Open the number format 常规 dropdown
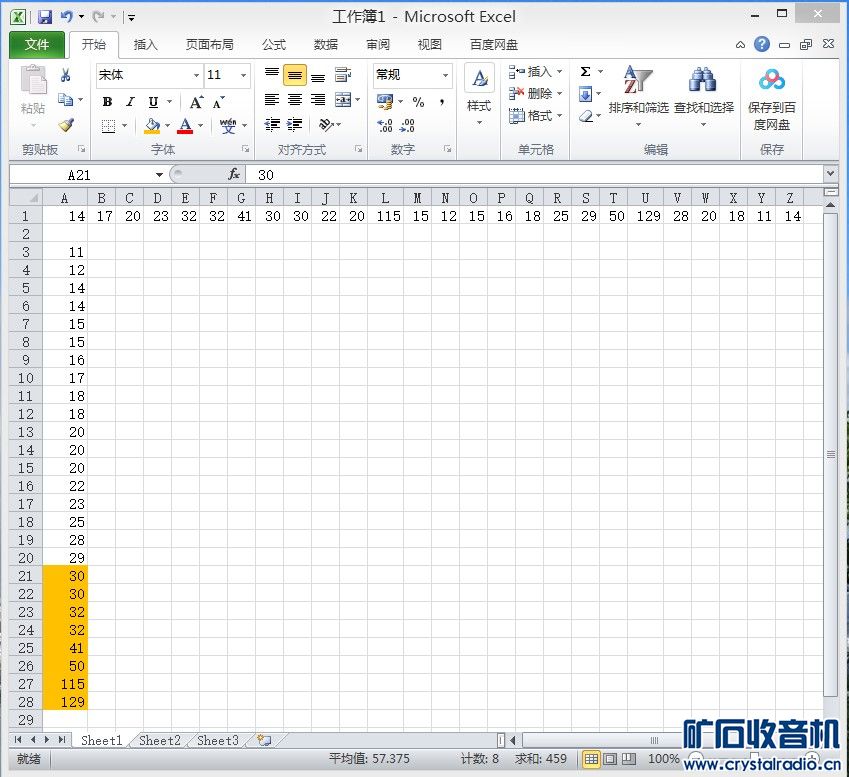 (445, 75)
